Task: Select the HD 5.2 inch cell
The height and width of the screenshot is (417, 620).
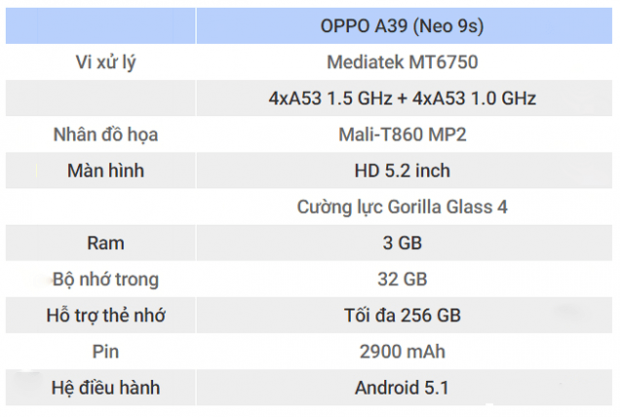Action: coord(402,171)
